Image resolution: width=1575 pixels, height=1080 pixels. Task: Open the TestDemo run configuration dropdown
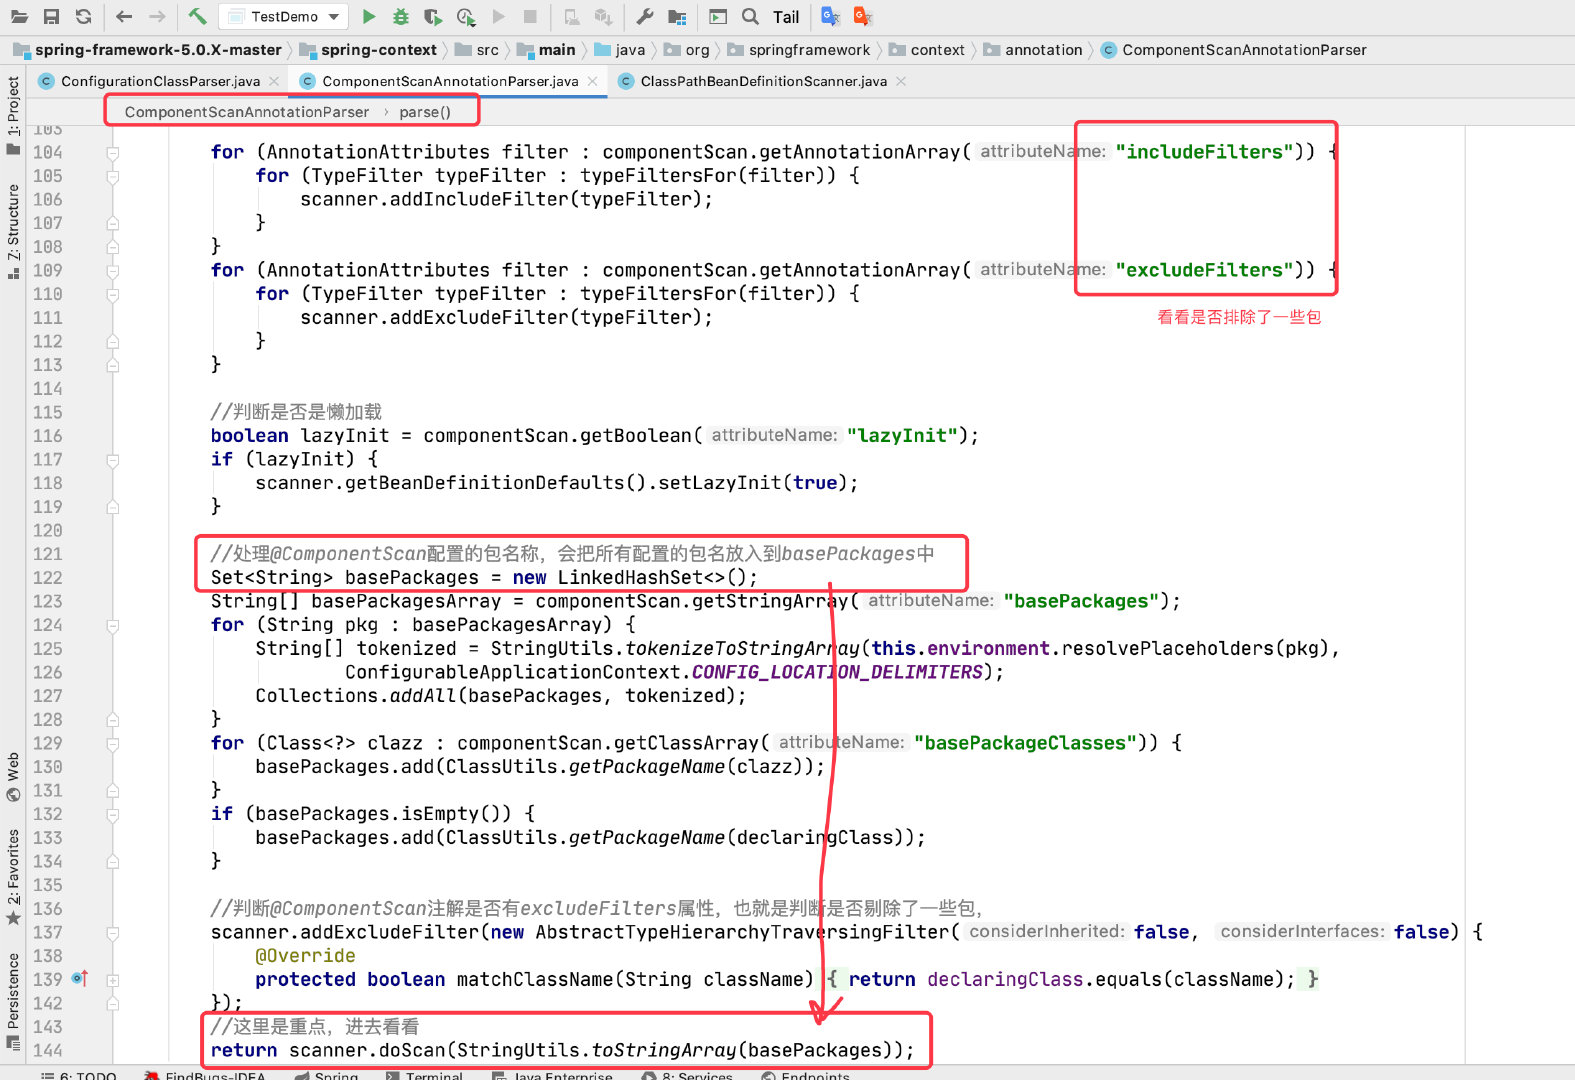tap(284, 16)
